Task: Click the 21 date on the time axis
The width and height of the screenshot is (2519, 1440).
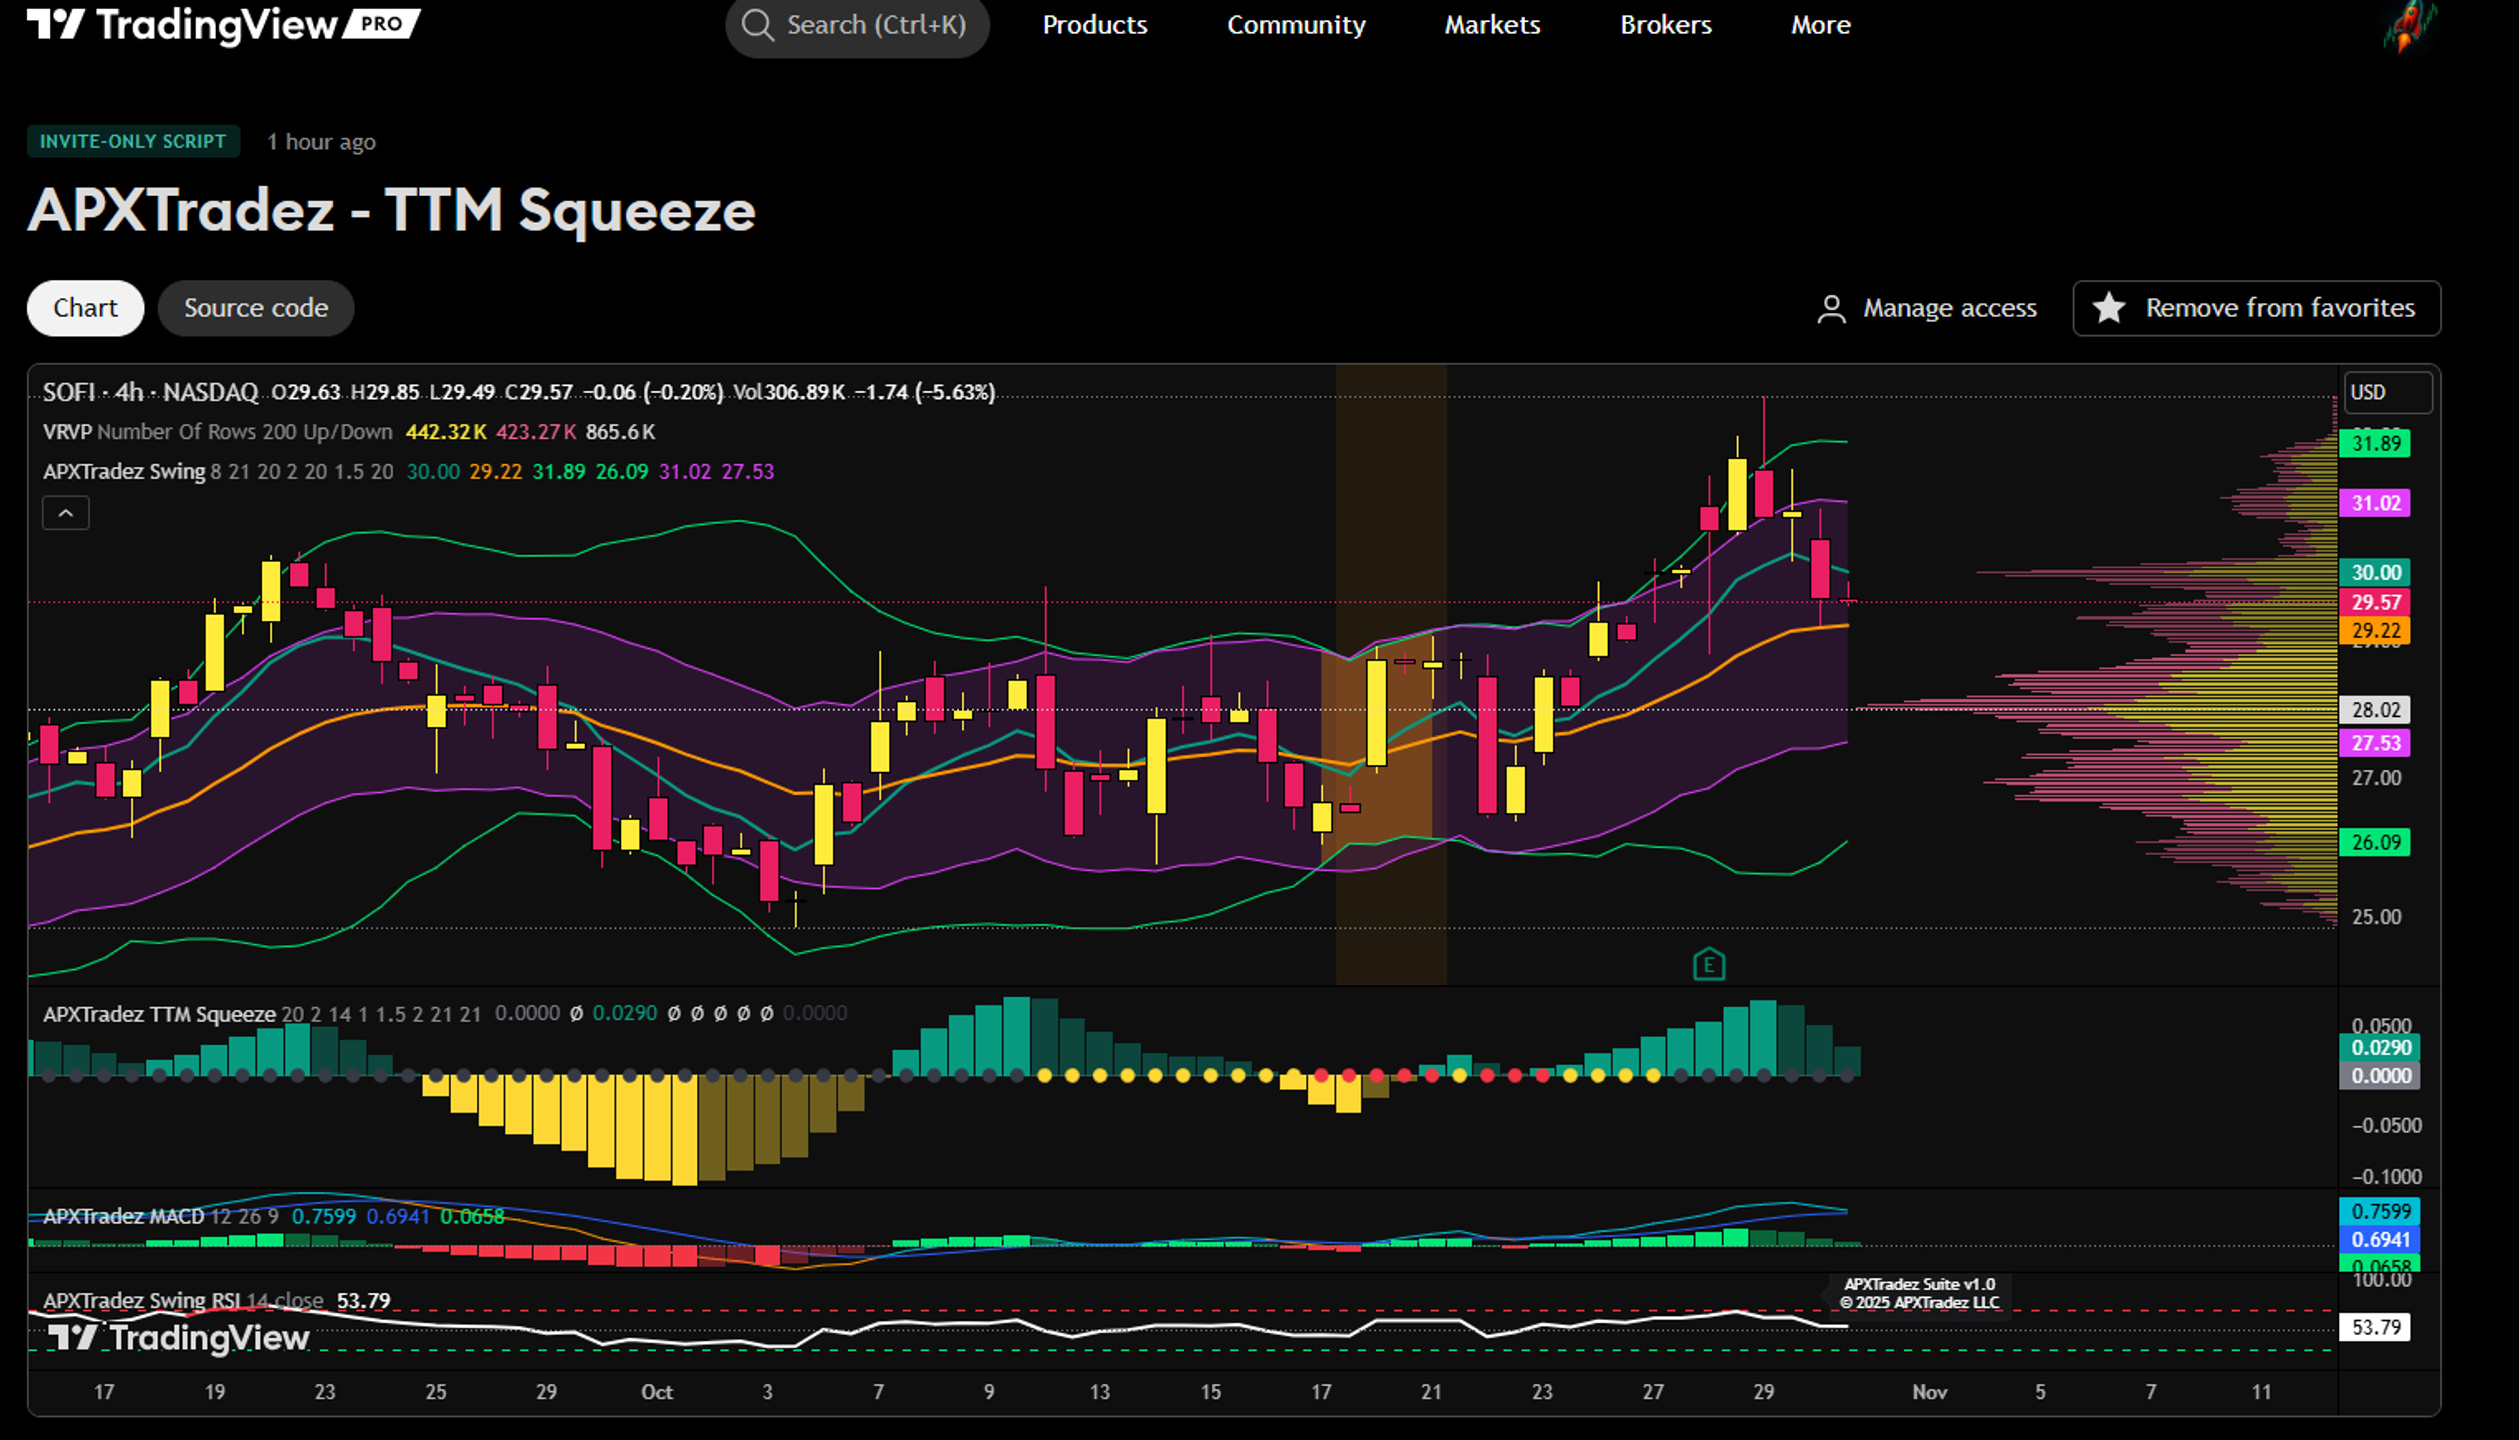Action: pos(1432,1392)
